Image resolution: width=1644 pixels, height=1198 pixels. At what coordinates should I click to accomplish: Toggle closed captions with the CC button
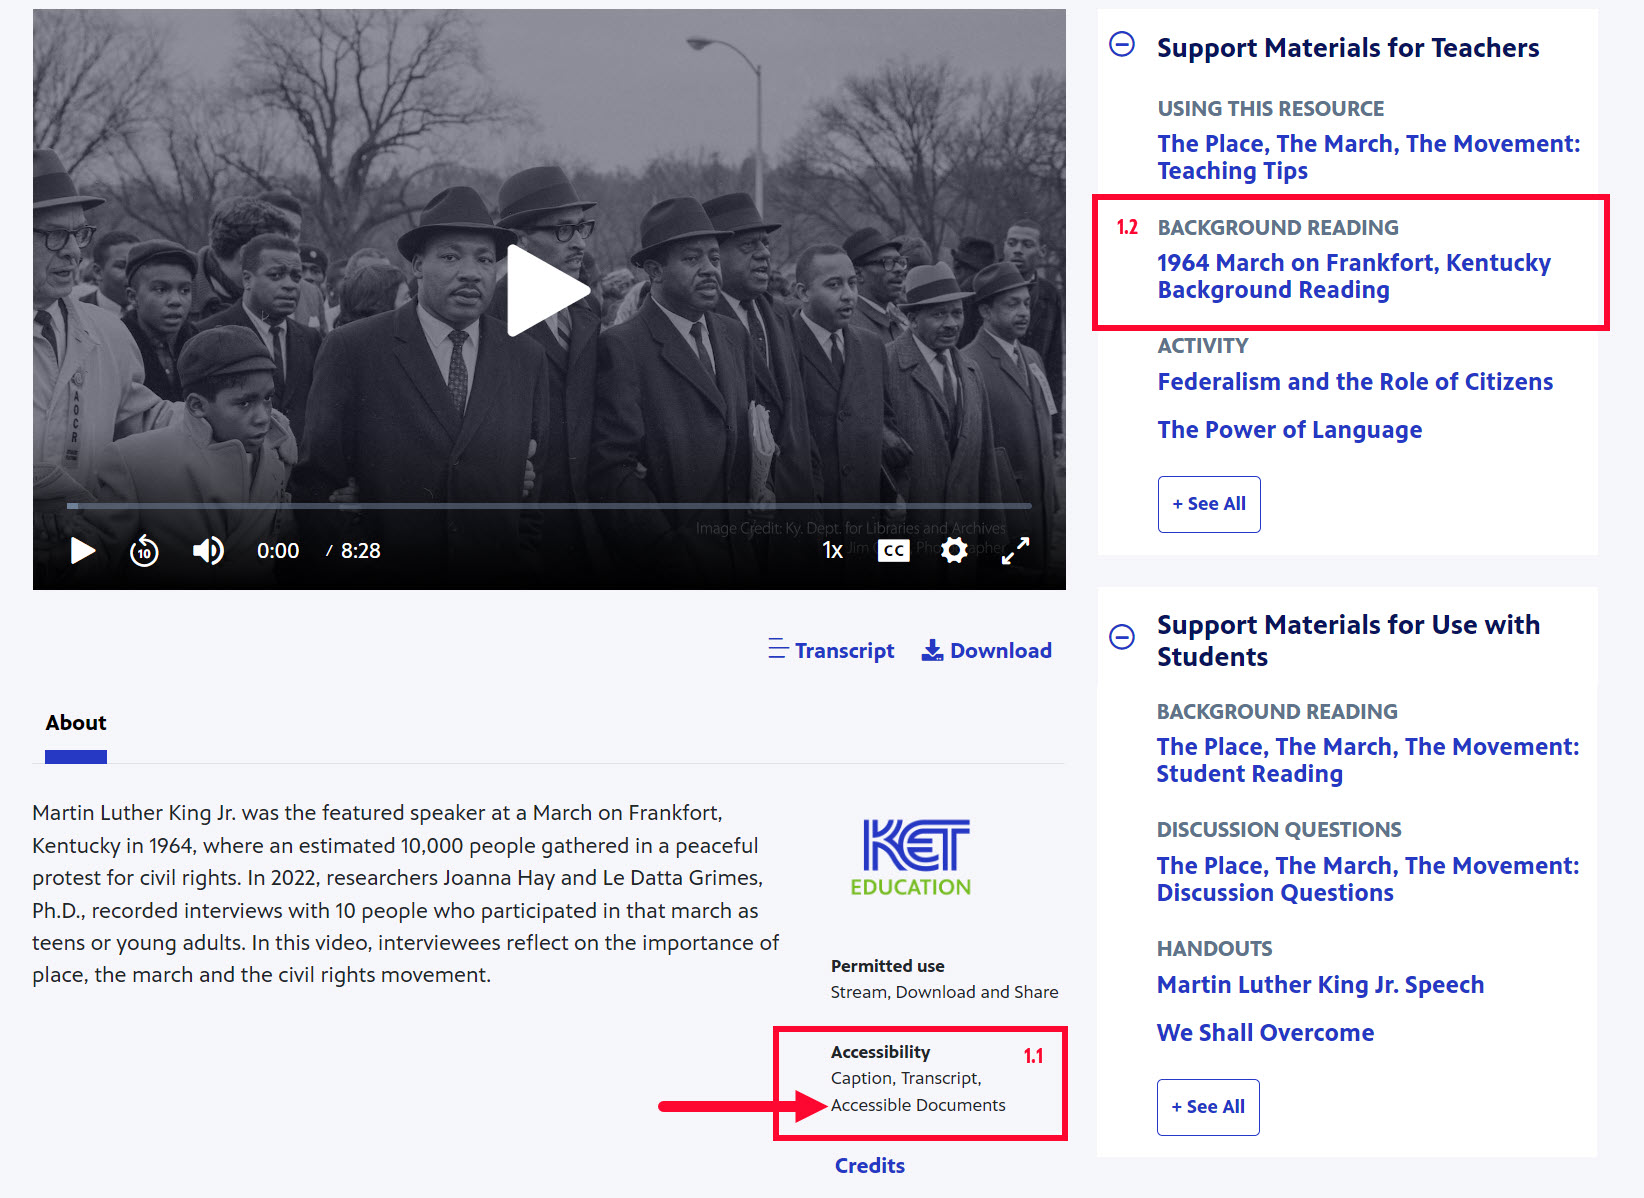point(893,550)
